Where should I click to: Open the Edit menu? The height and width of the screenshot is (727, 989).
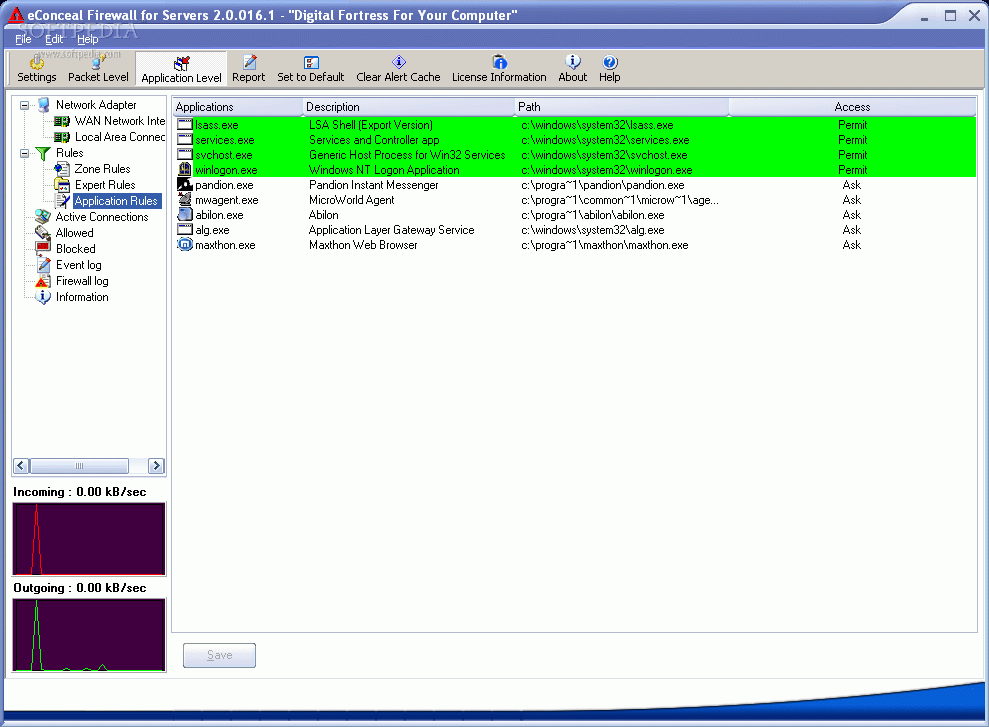tap(54, 39)
